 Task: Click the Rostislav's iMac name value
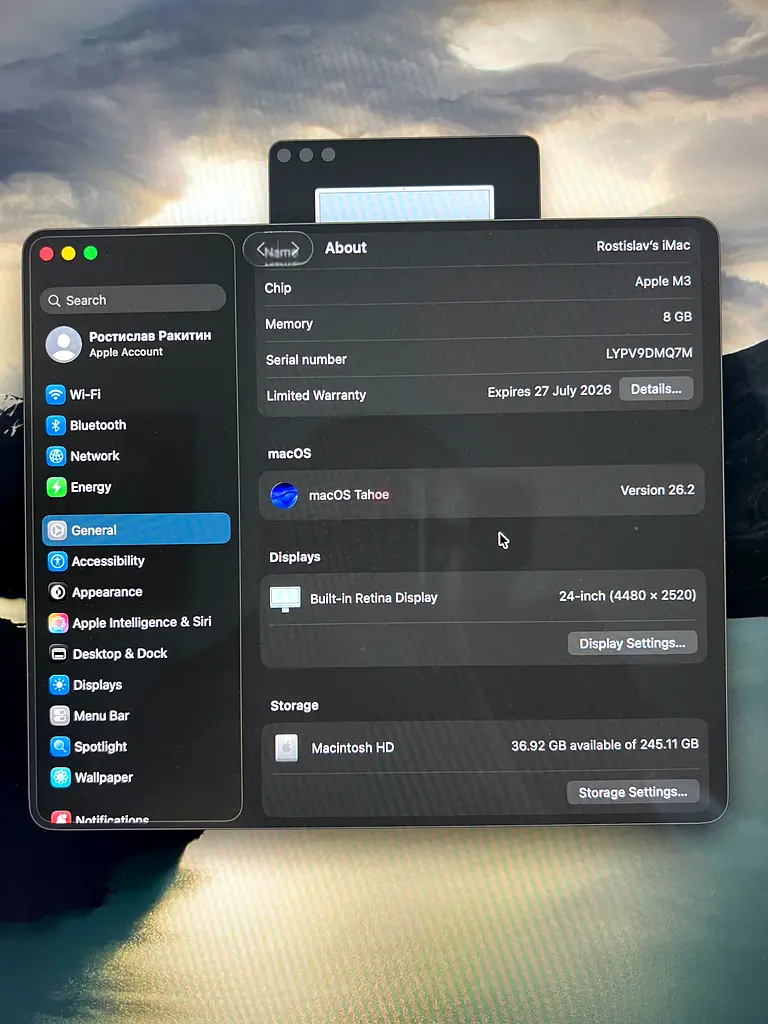[643, 246]
